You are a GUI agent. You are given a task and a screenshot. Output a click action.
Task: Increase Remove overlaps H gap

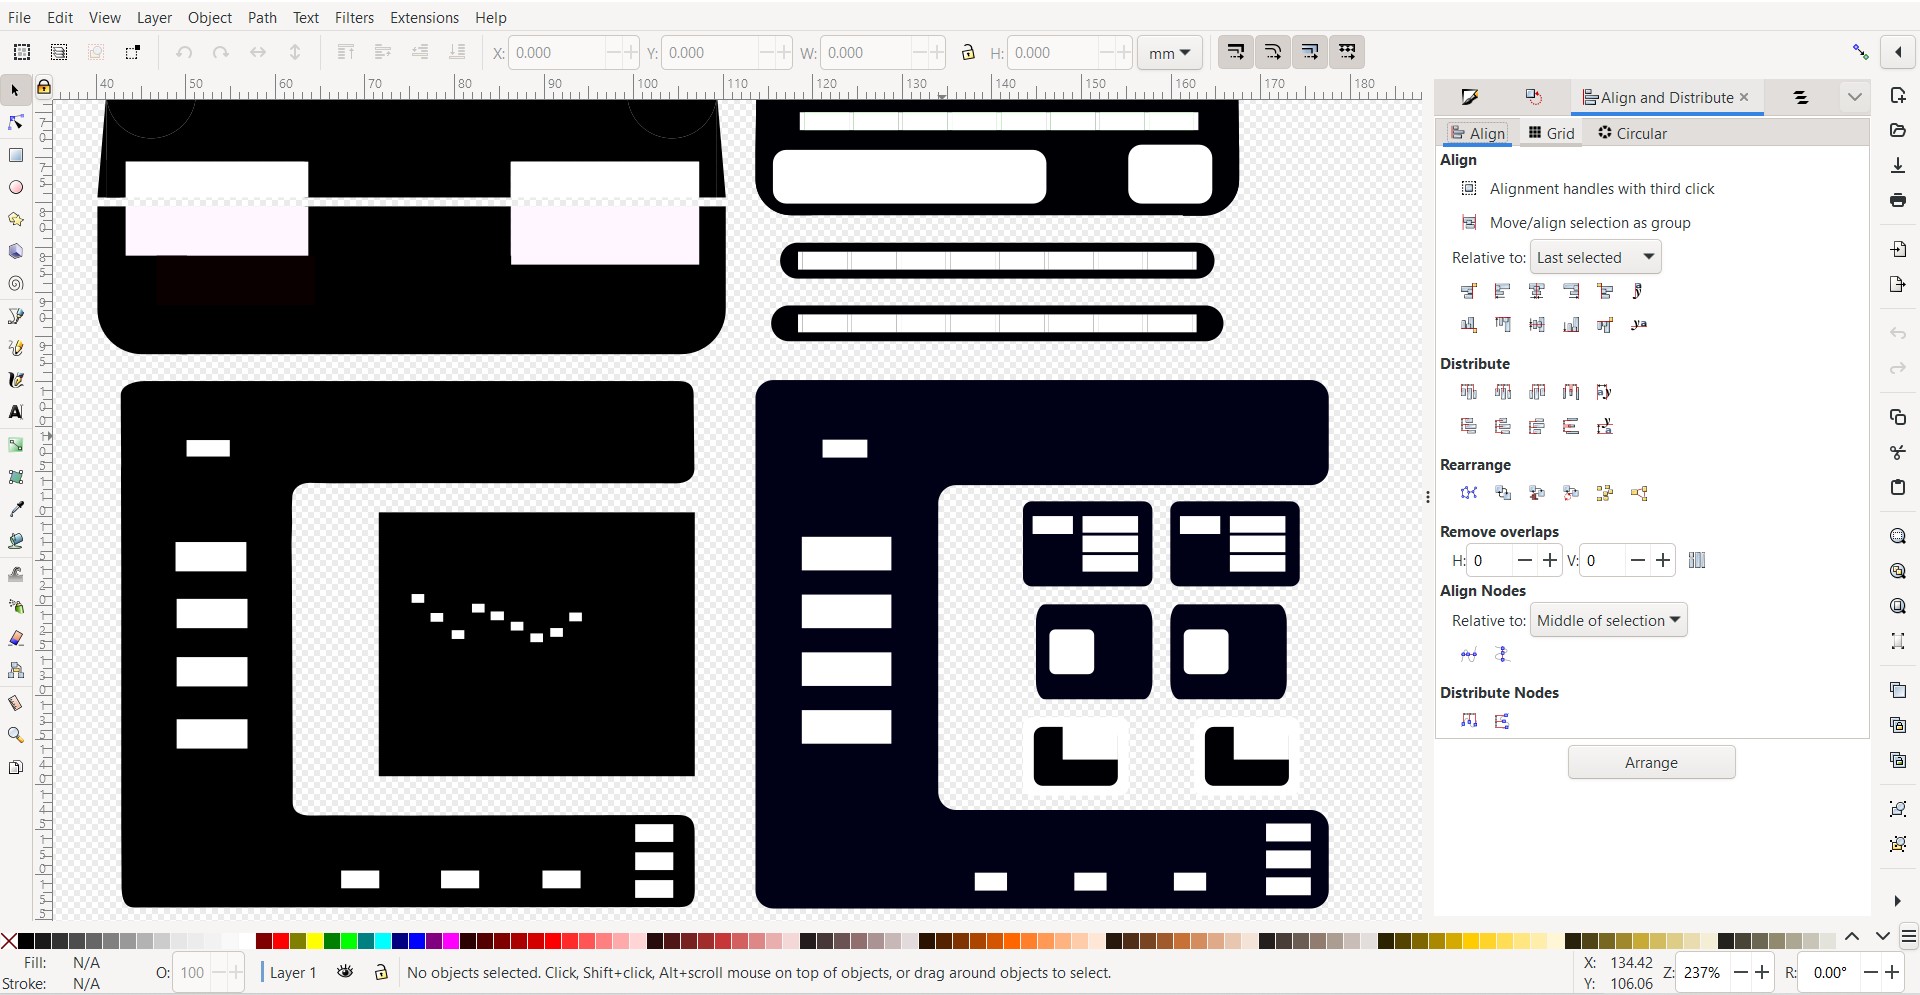pyautogui.click(x=1549, y=560)
